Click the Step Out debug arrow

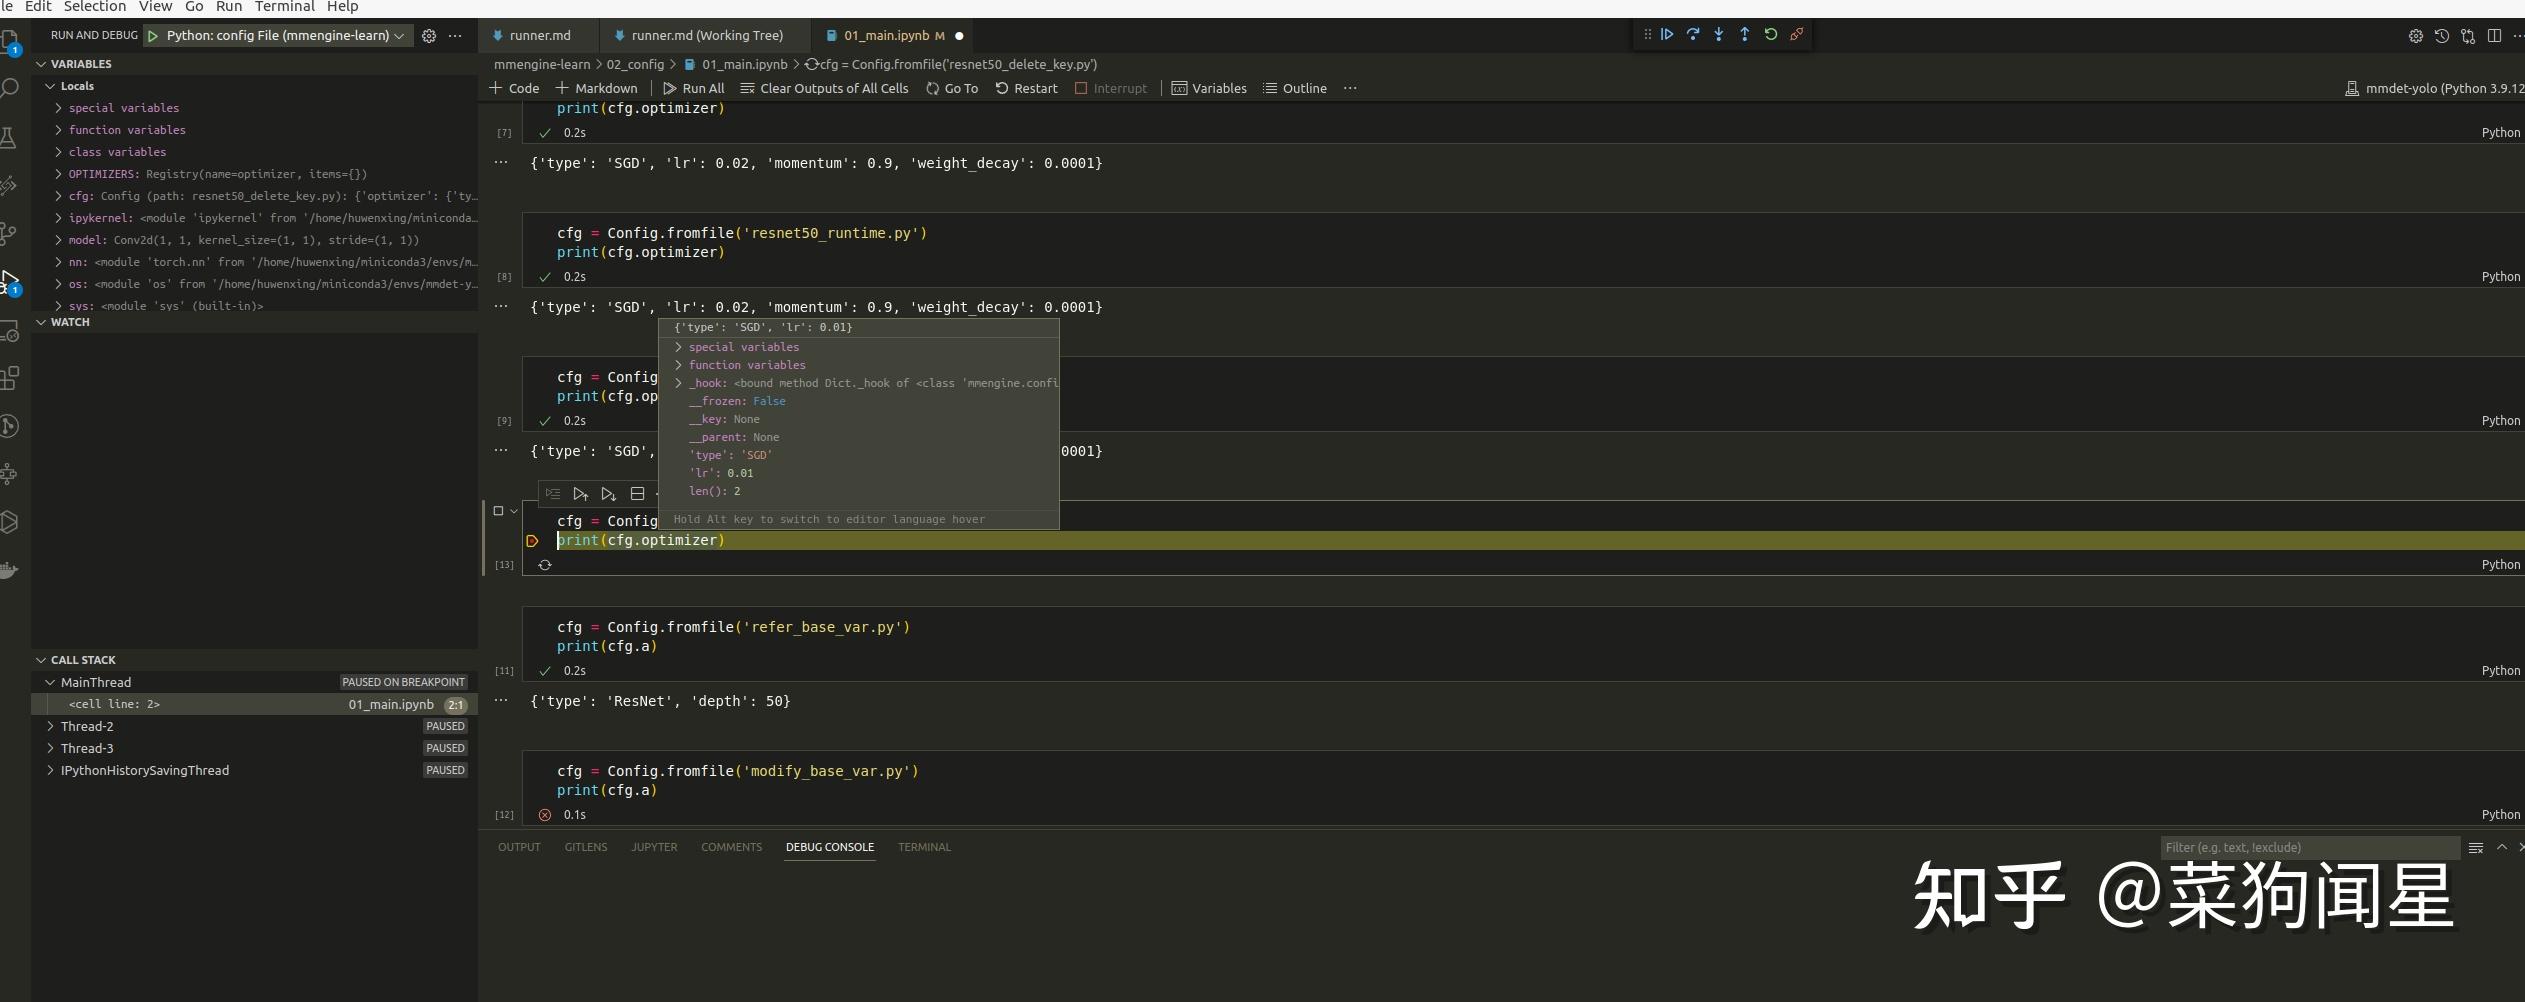tap(1745, 34)
